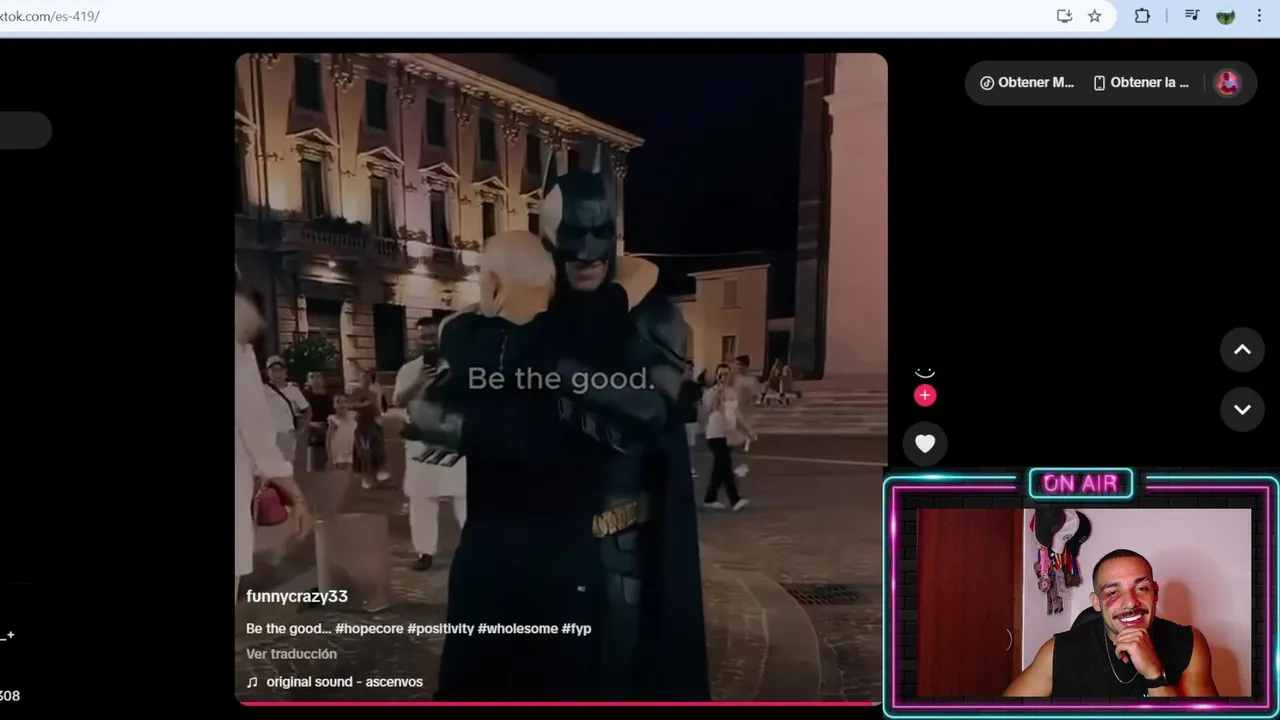
Task: Go to next video with down arrow
Action: click(1242, 409)
